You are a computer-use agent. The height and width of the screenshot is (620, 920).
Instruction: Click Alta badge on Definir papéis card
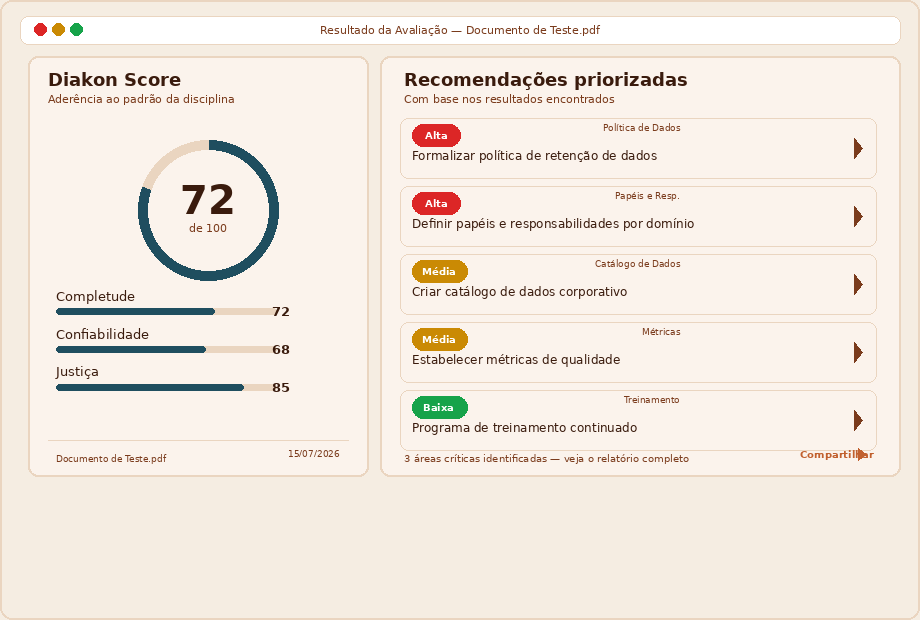tap(436, 204)
